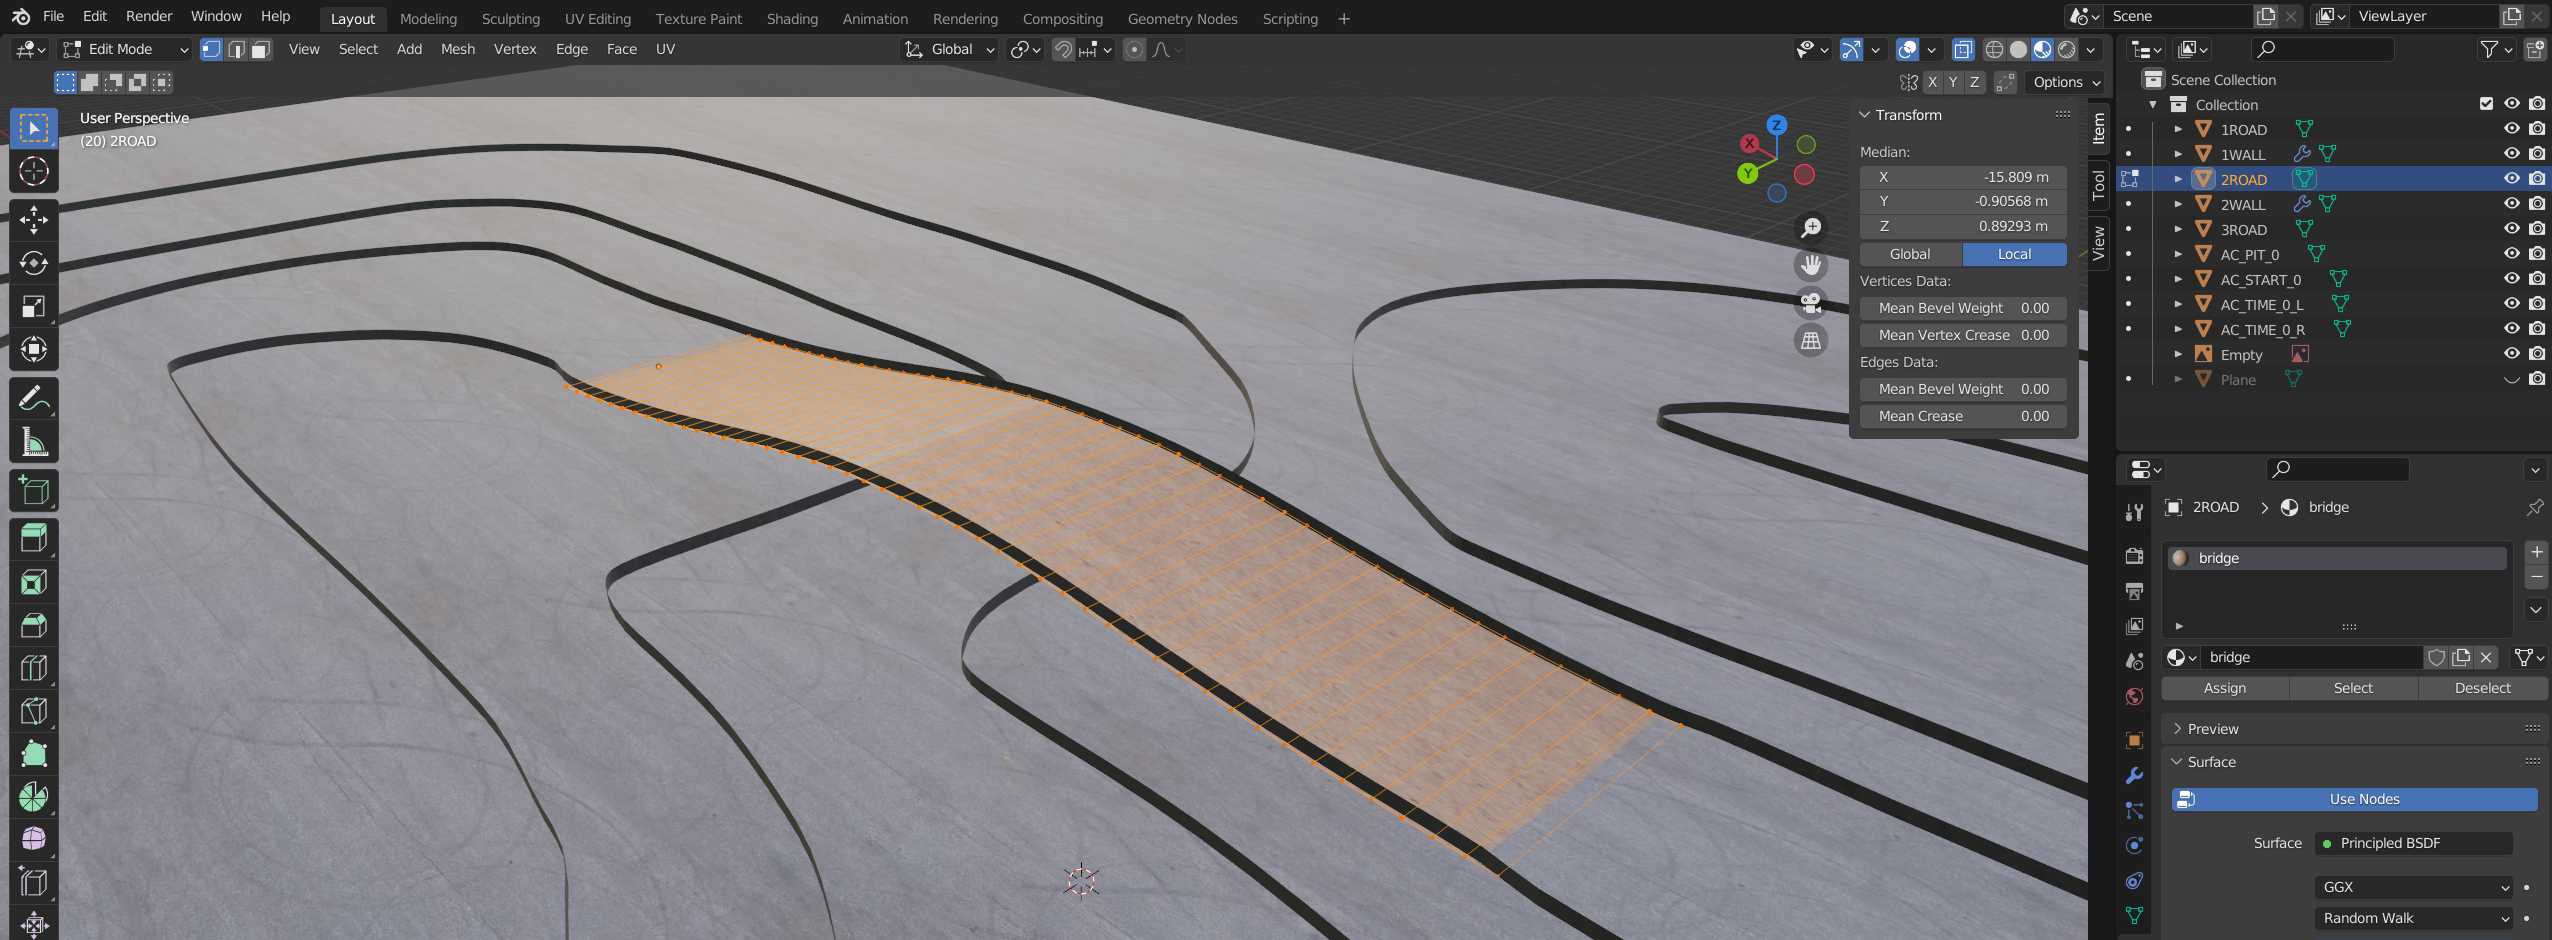This screenshot has width=2552, height=940.
Task: Select the Poly Build tool
Action: click(34, 754)
